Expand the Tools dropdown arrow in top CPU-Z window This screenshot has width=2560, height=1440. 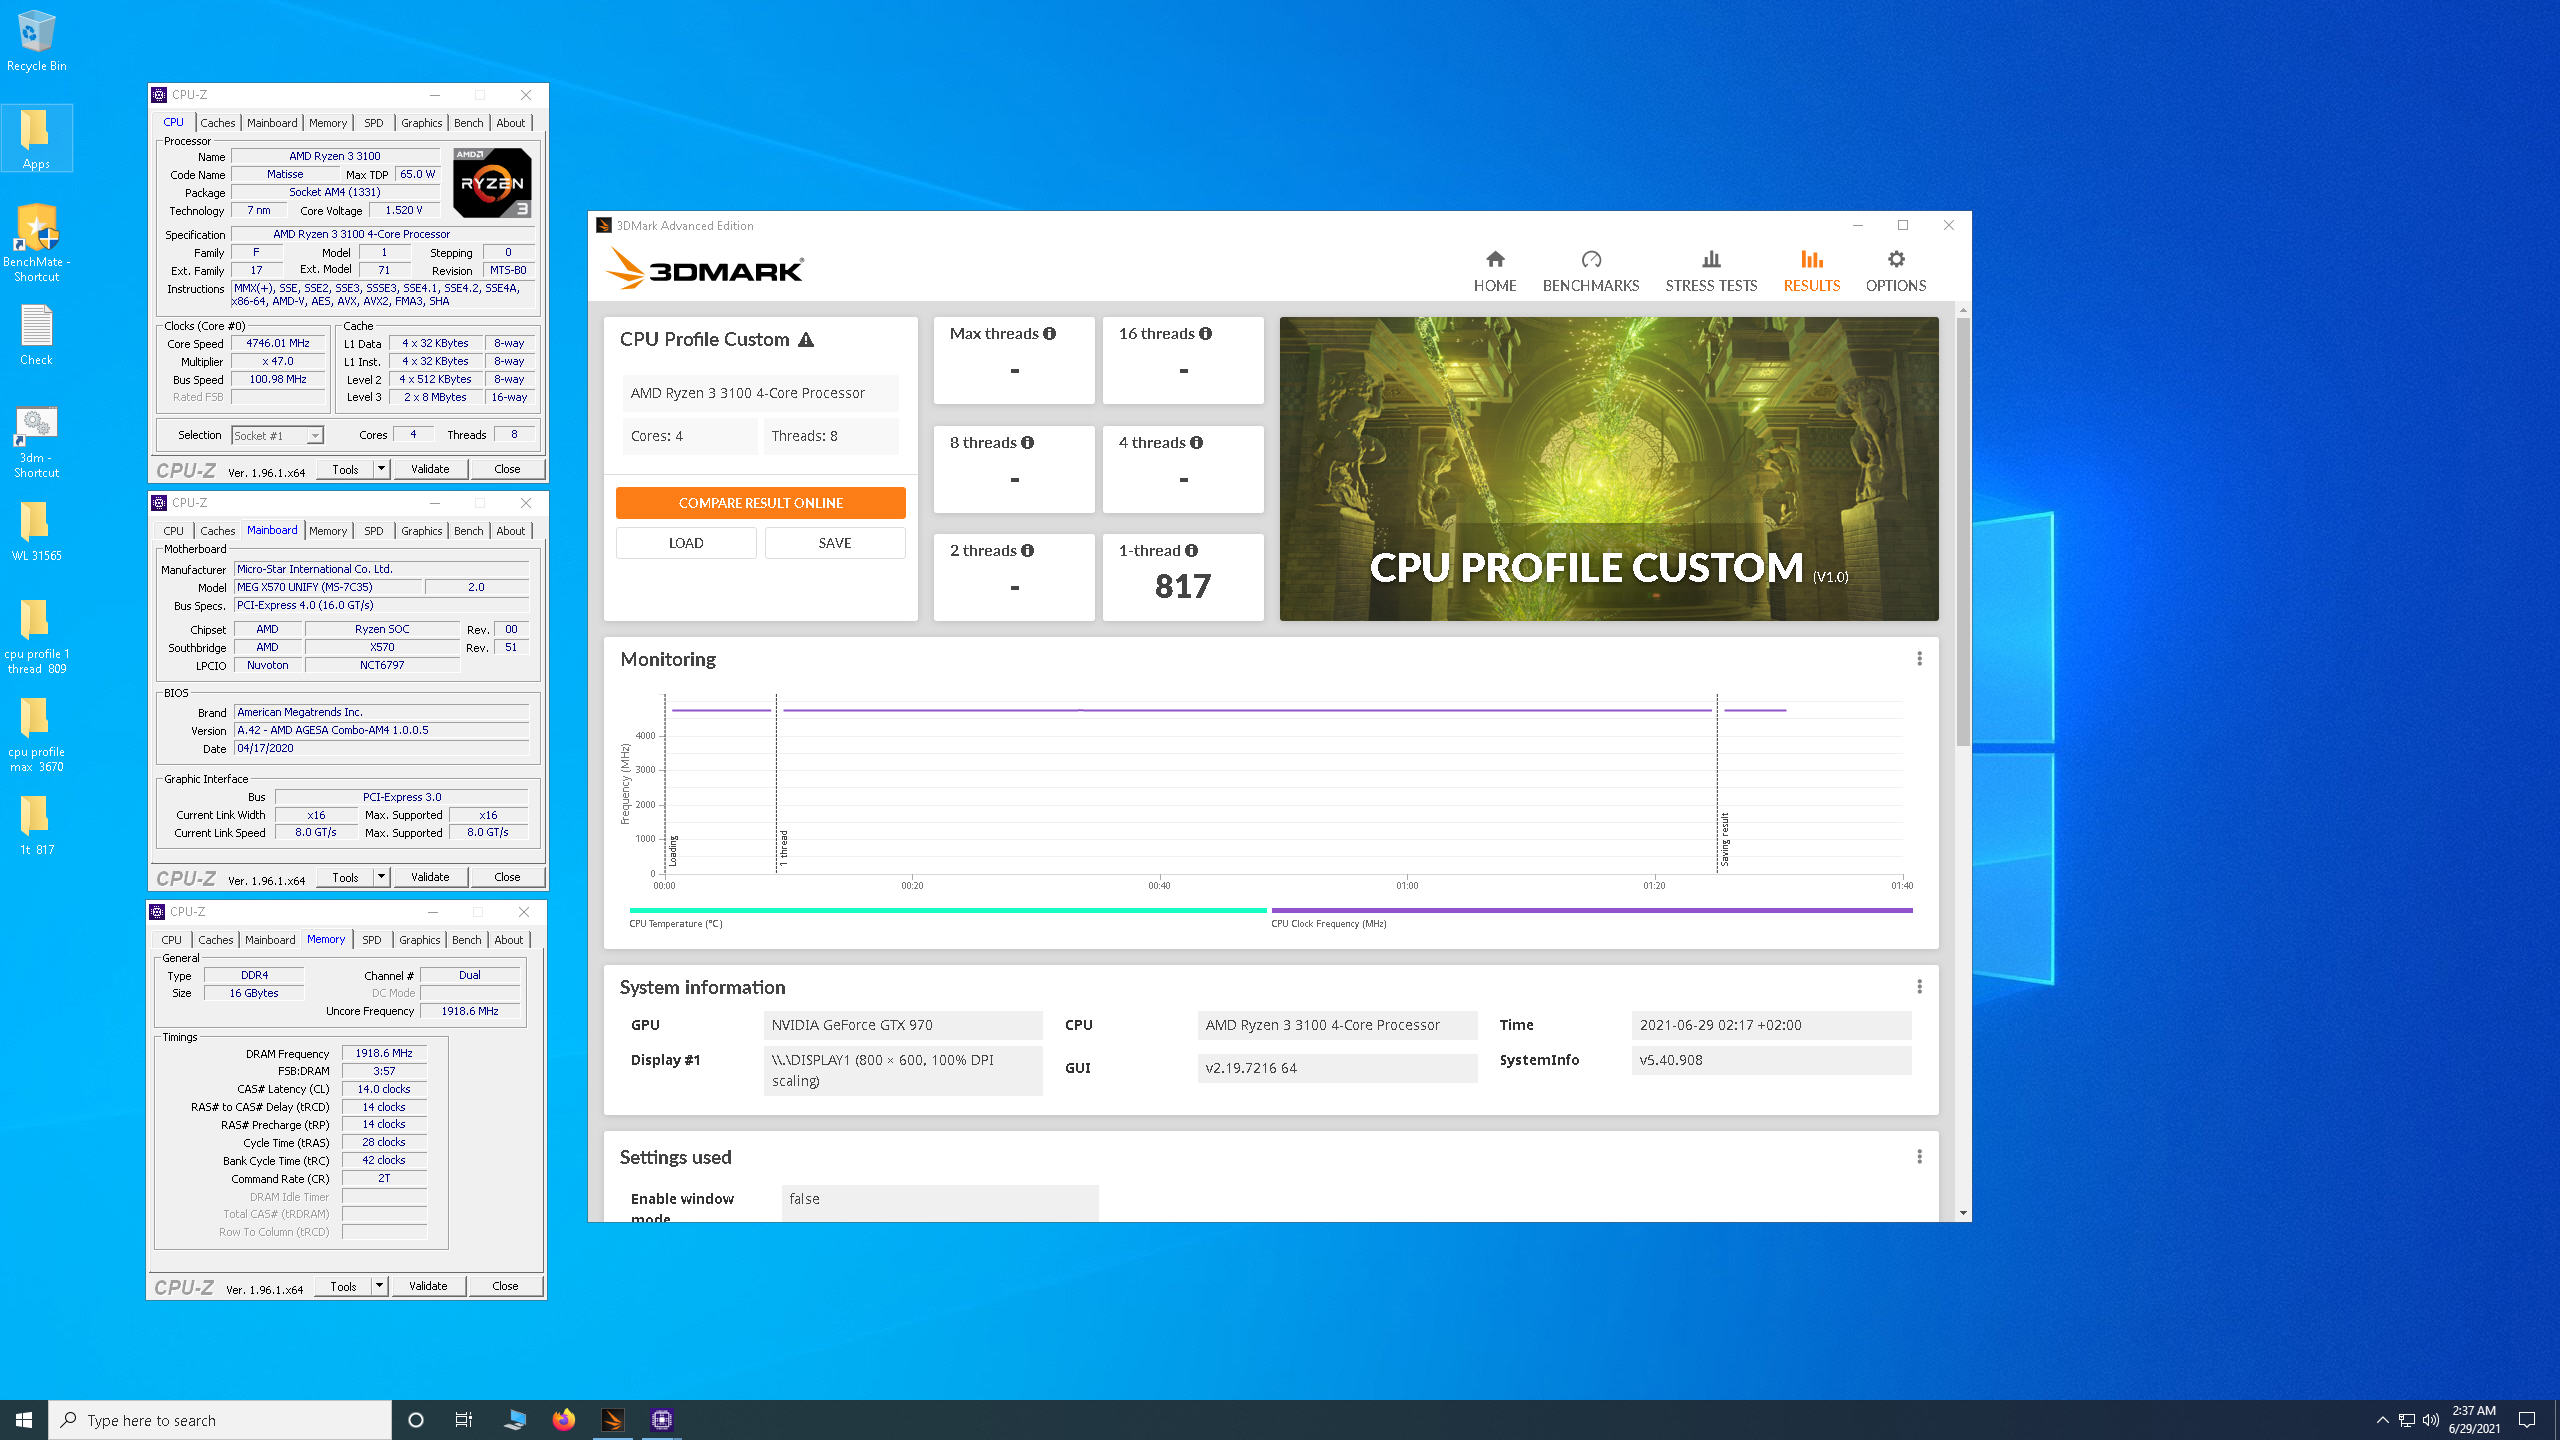click(x=381, y=469)
